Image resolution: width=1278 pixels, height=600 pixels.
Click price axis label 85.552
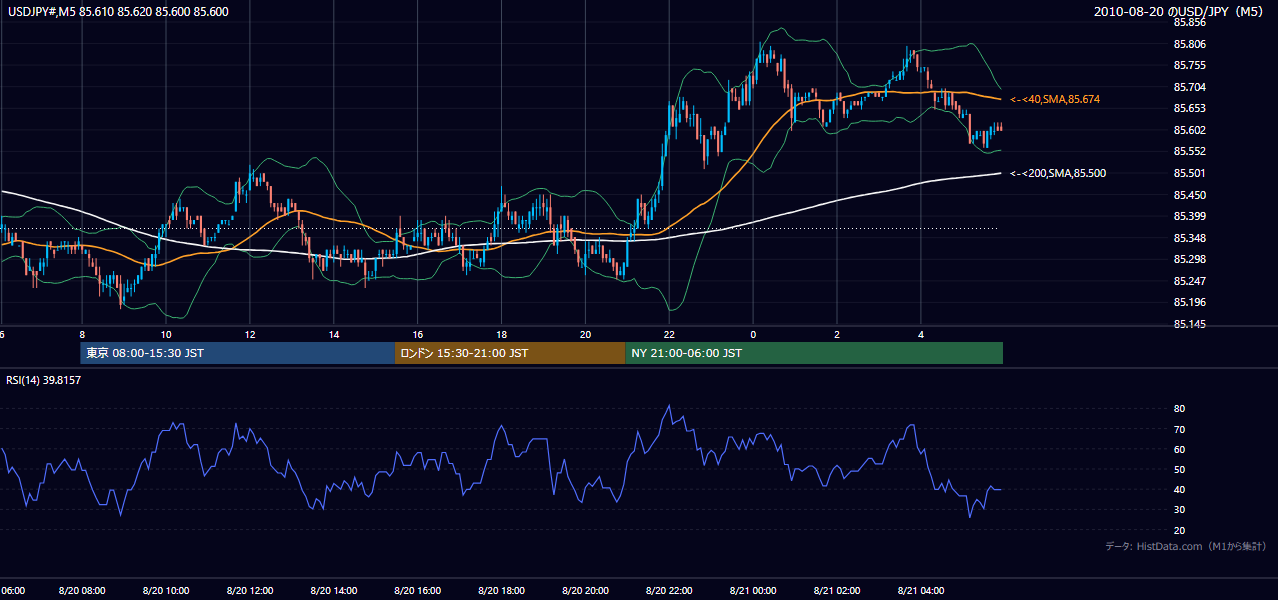1190,151
